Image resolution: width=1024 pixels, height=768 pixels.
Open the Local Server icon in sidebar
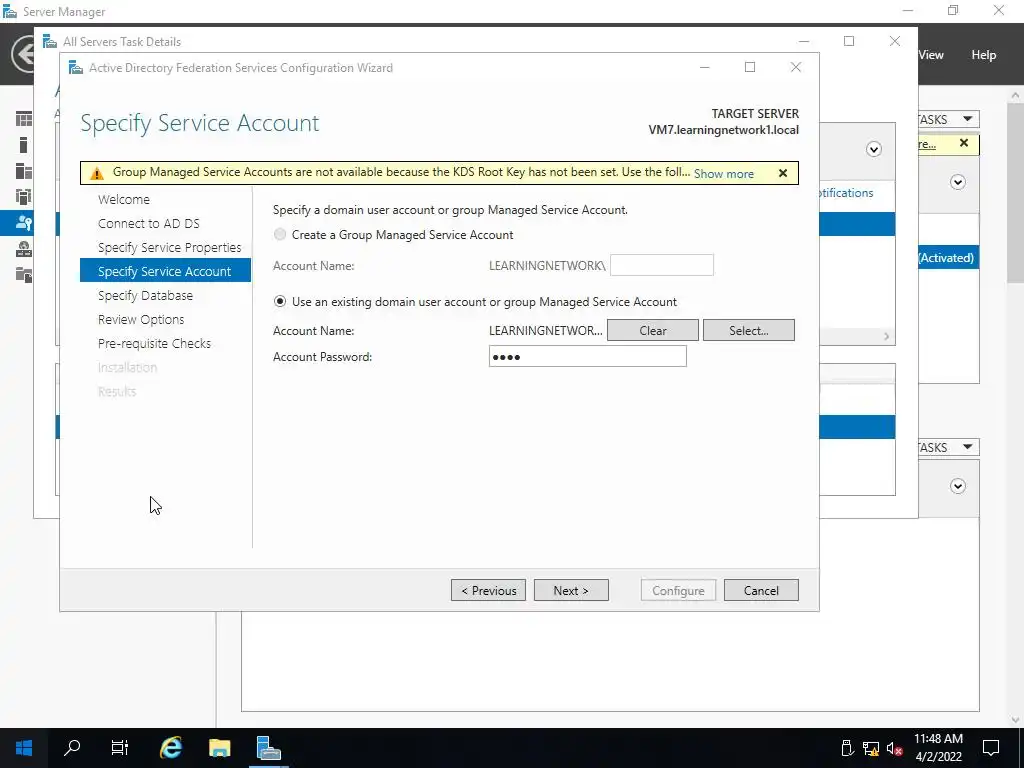[x=24, y=145]
